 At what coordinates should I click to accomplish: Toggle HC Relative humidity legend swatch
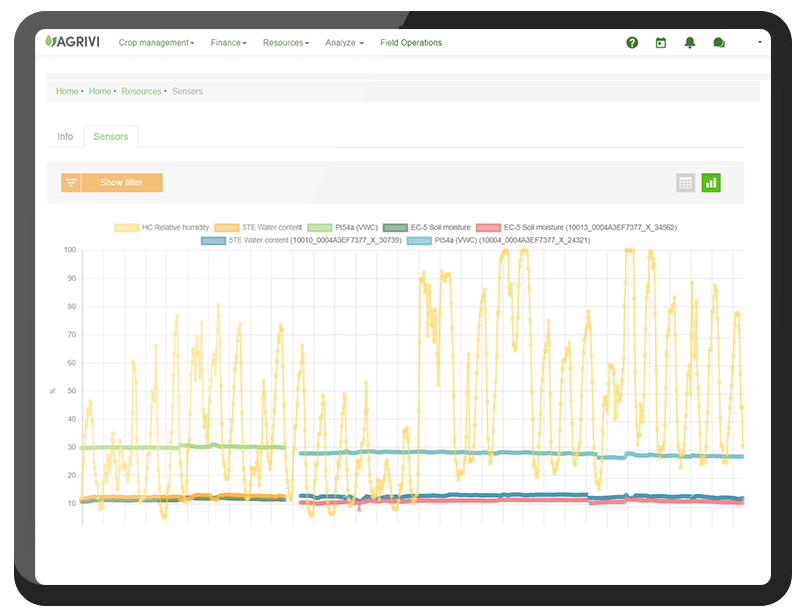coord(126,227)
